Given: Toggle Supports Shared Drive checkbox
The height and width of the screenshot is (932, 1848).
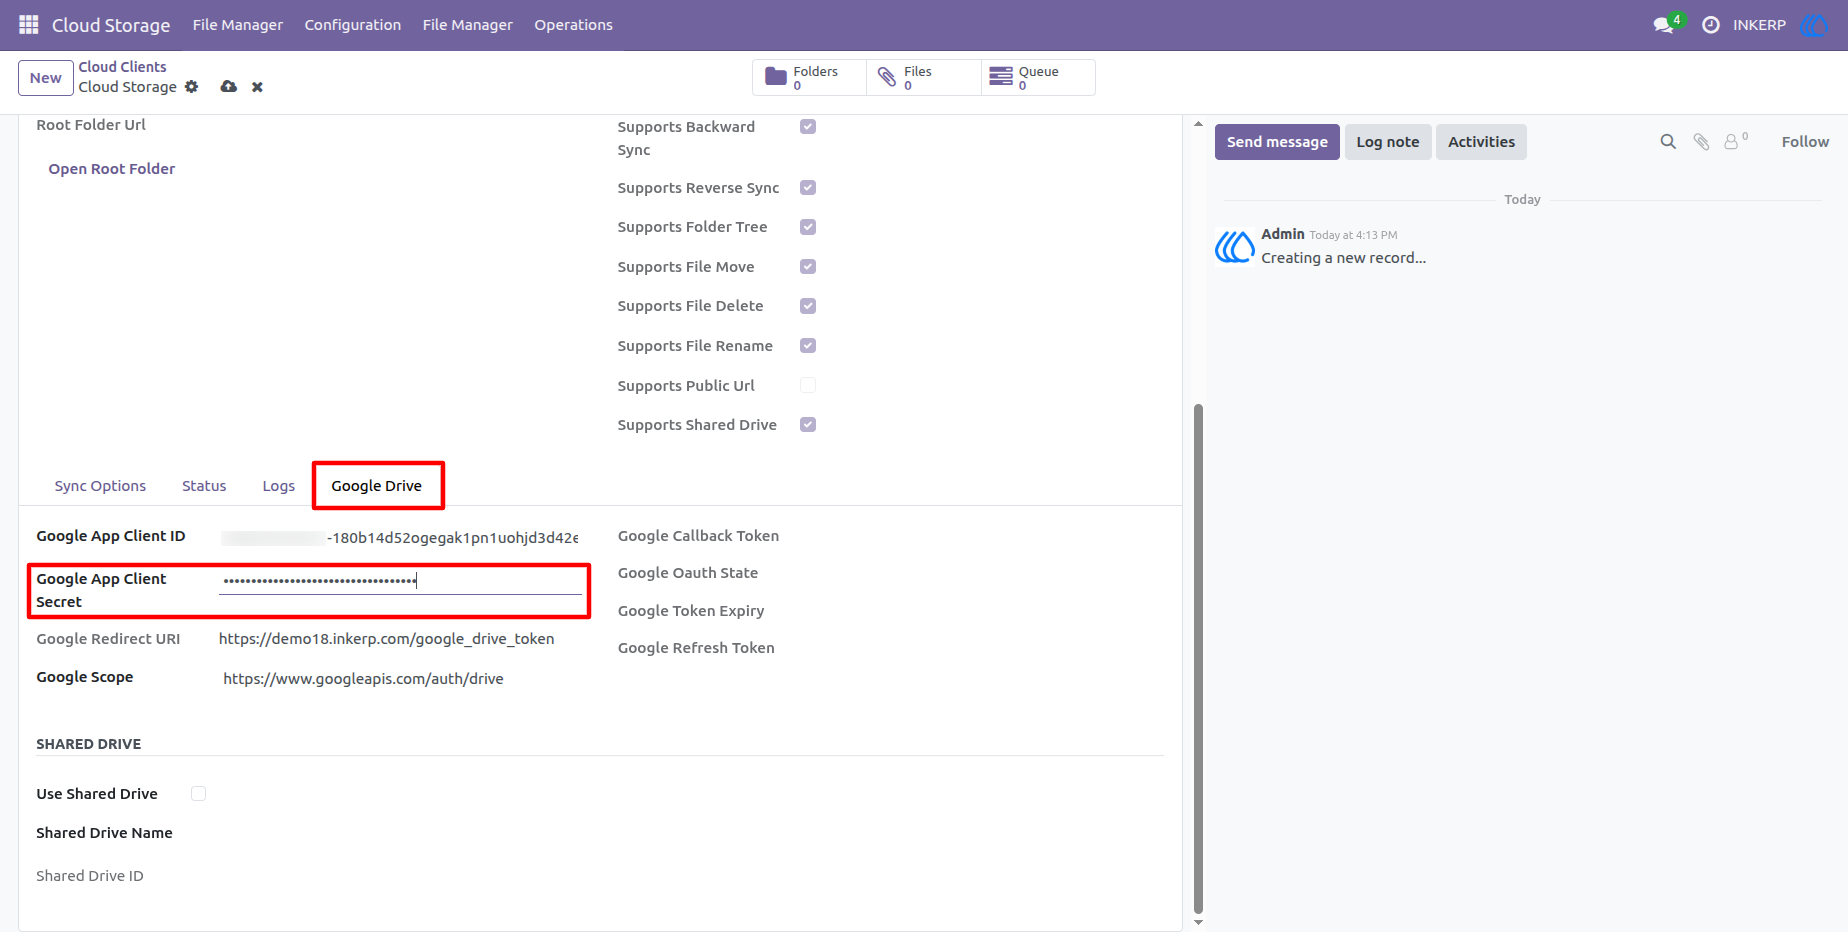Looking at the screenshot, I should tap(808, 425).
